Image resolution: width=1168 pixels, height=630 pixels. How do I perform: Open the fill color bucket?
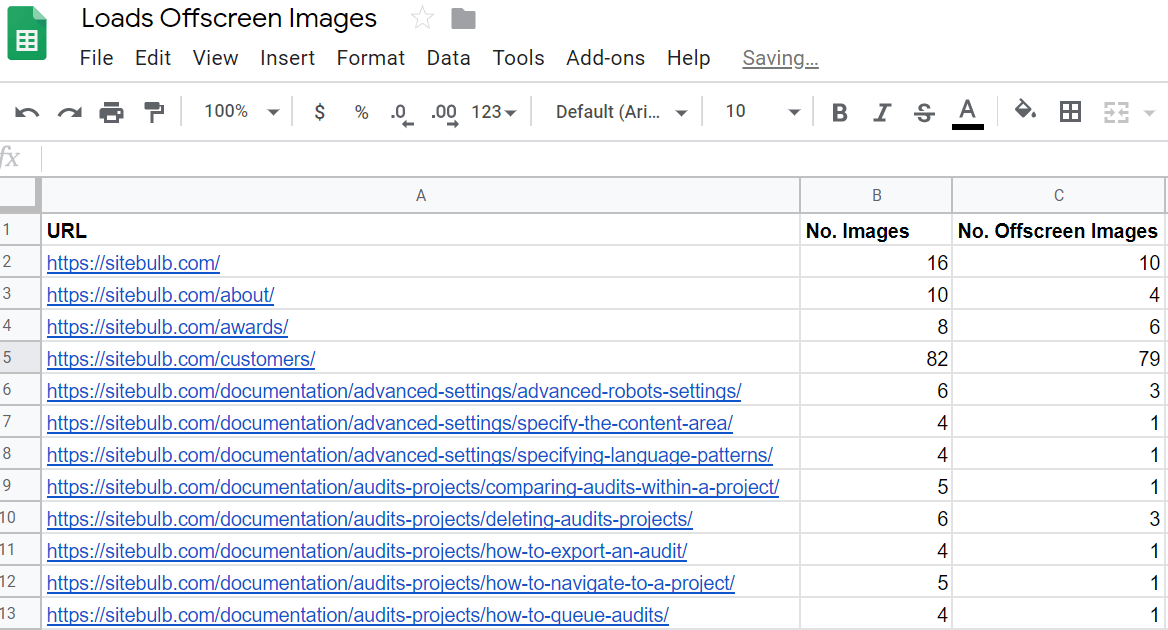click(1026, 111)
